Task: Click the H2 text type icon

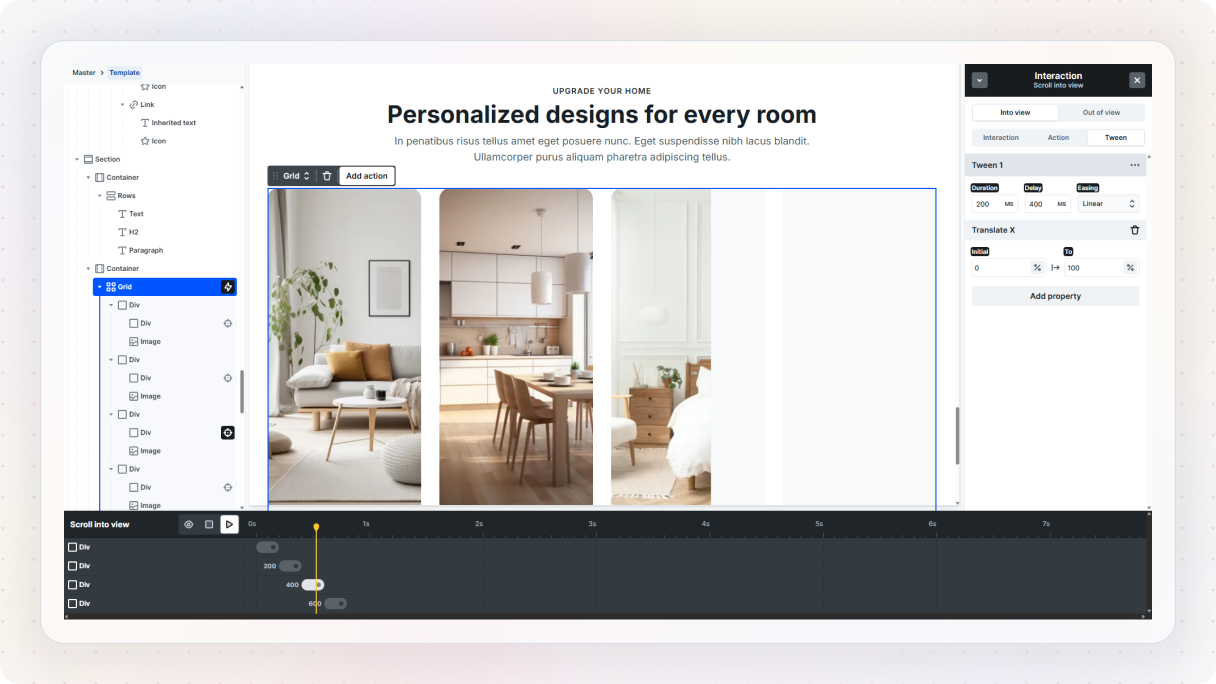Action: tap(122, 232)
